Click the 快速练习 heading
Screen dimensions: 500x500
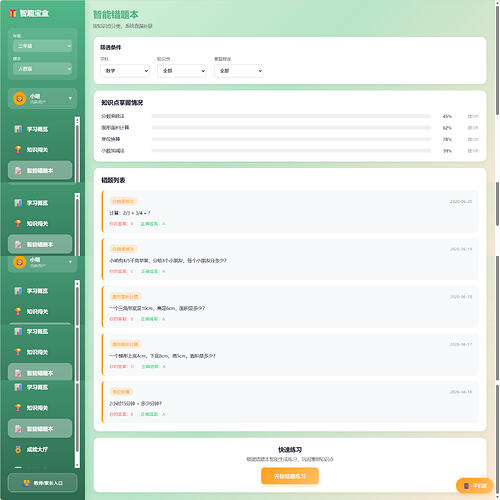[290, 450]
